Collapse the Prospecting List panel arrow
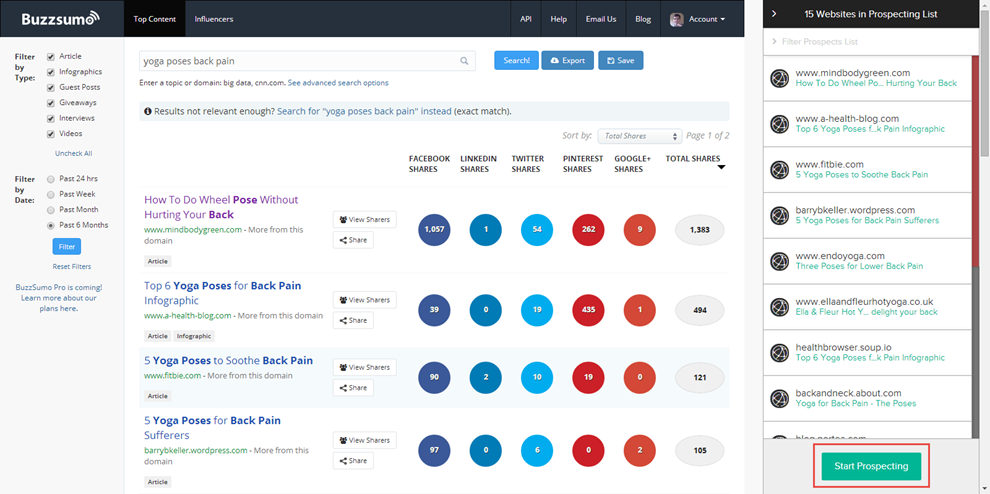The image size is (990, 494). coord(774,14)
